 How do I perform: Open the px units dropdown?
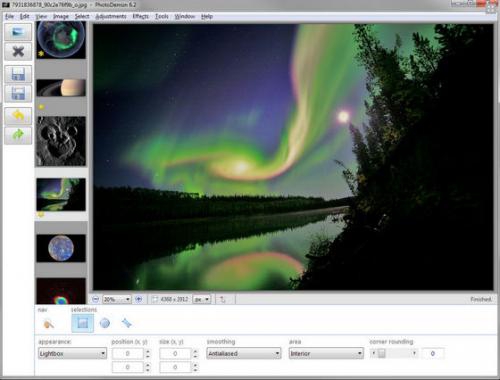coord(202,299)
